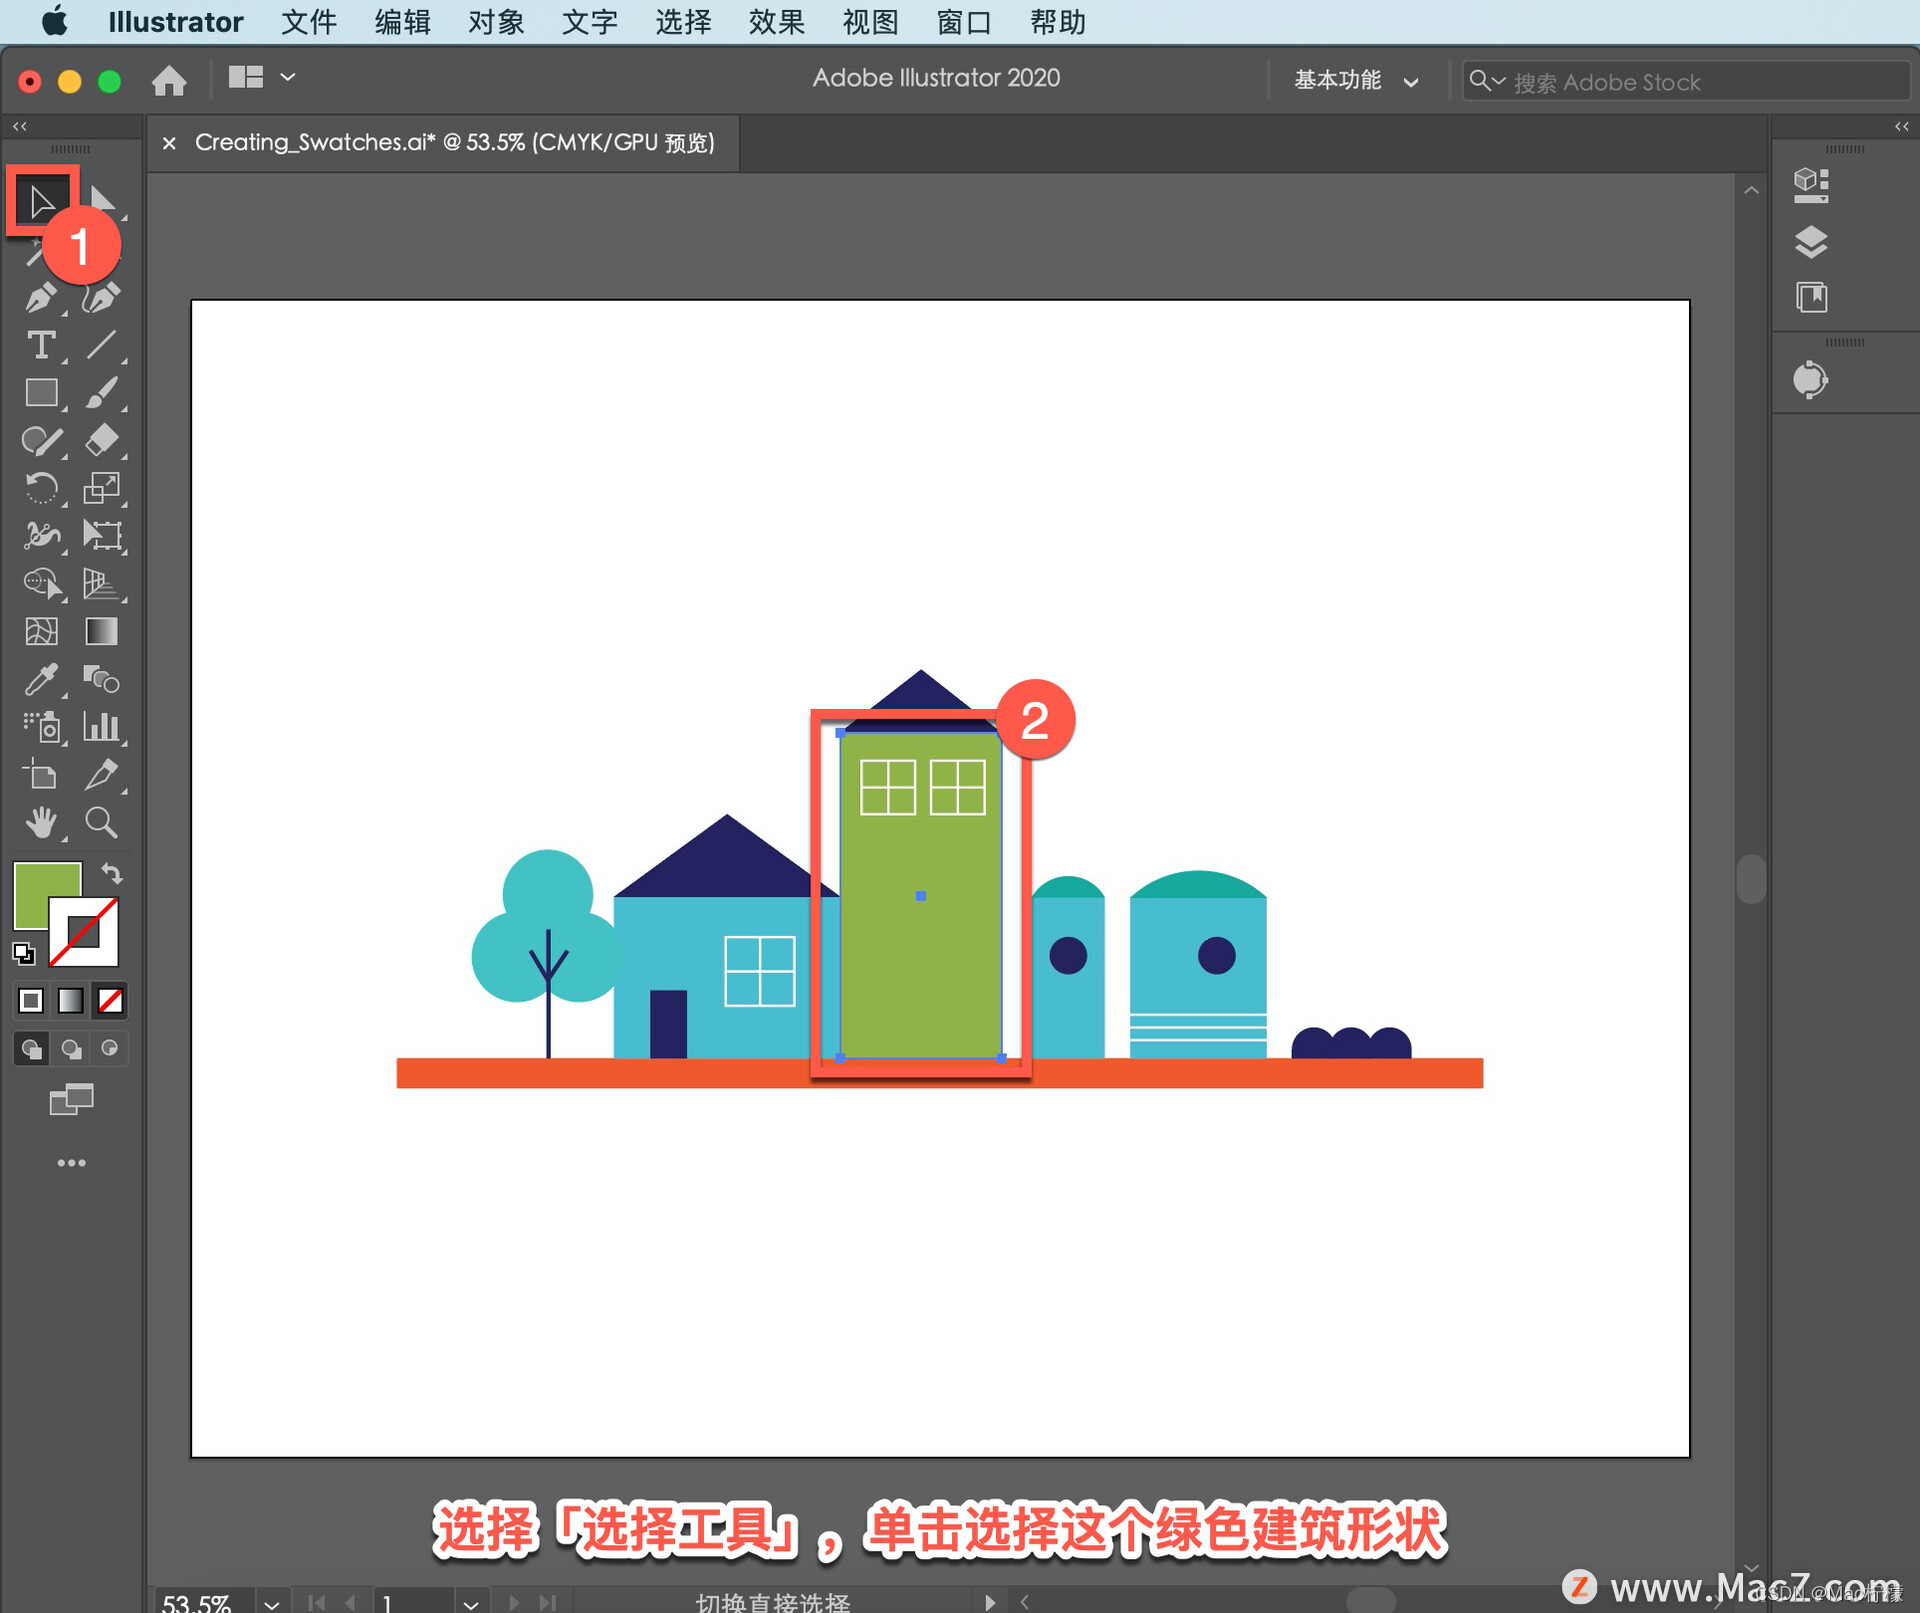Viewport: 1920px width, 1613px height.
Task: Click the Home button
Action: (x=169, y=80)
